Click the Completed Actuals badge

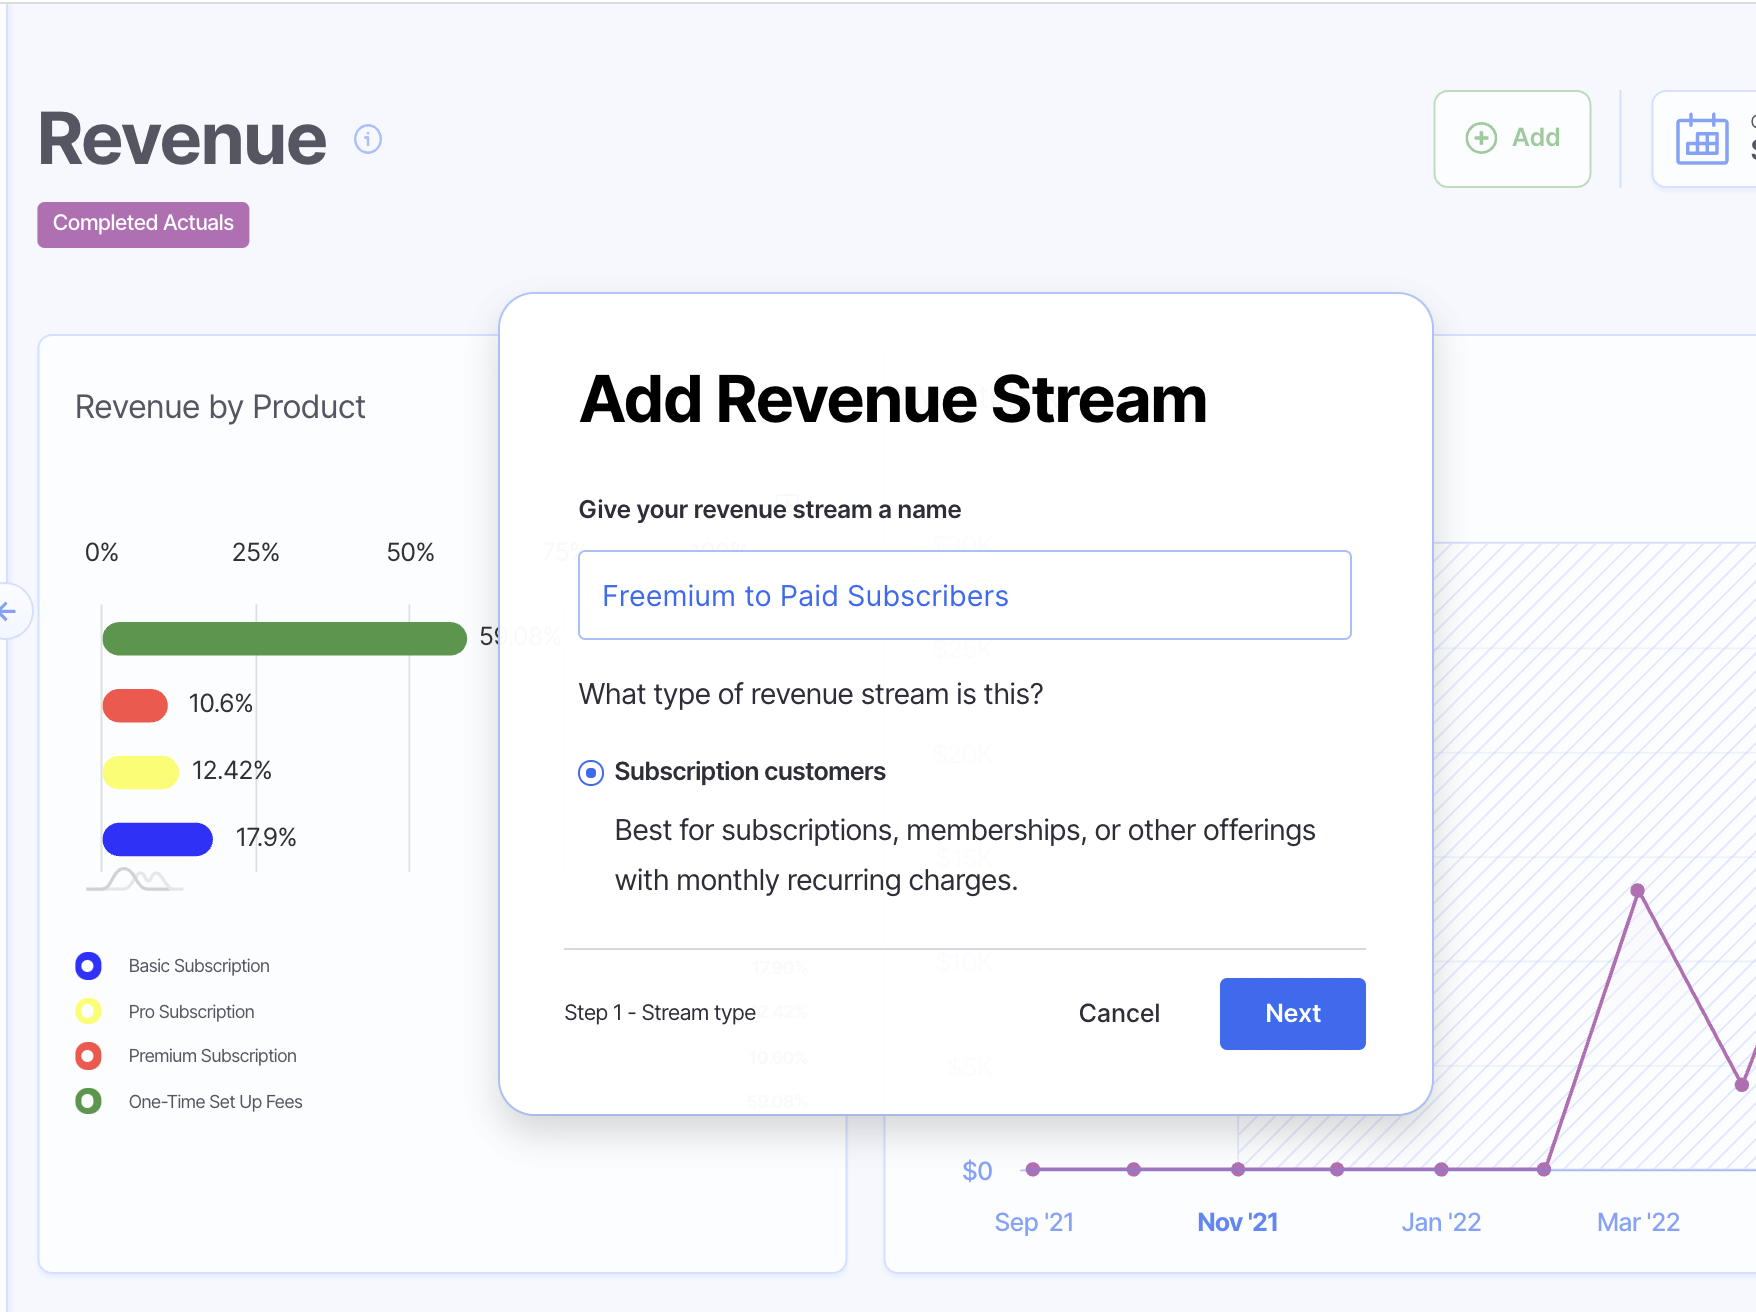click(143, 224)
